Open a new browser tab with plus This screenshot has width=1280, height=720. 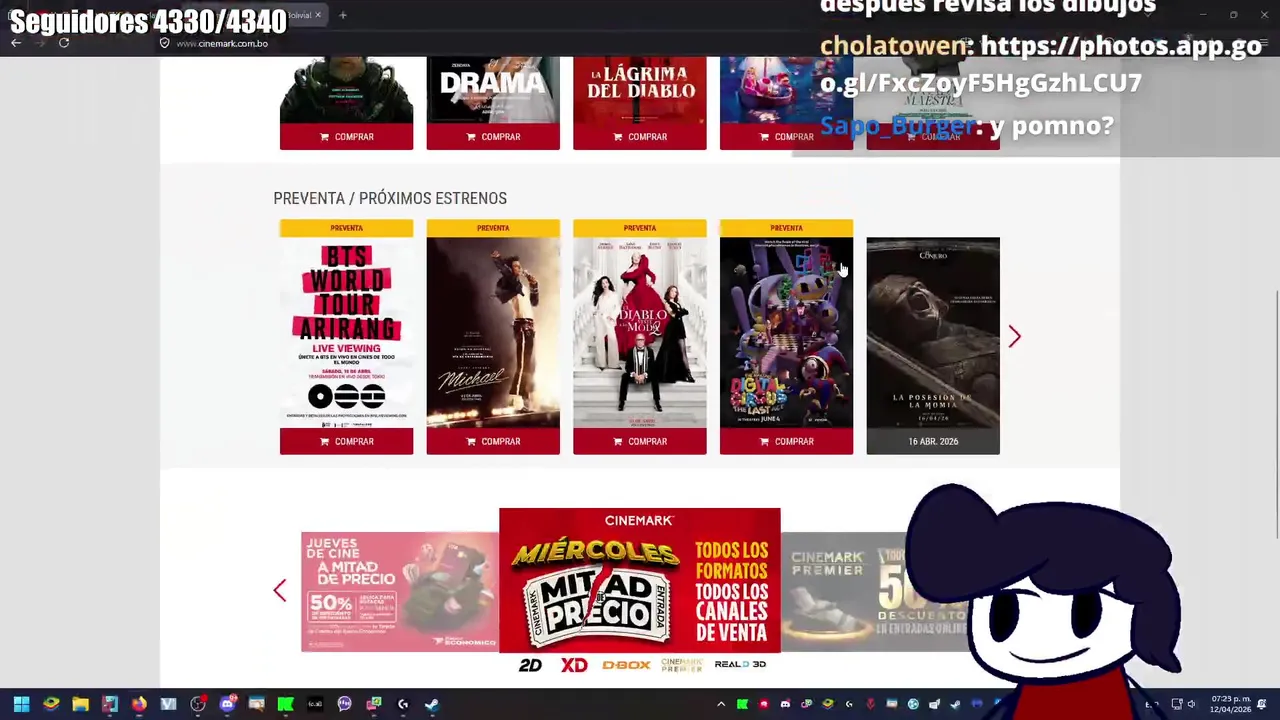342,15
